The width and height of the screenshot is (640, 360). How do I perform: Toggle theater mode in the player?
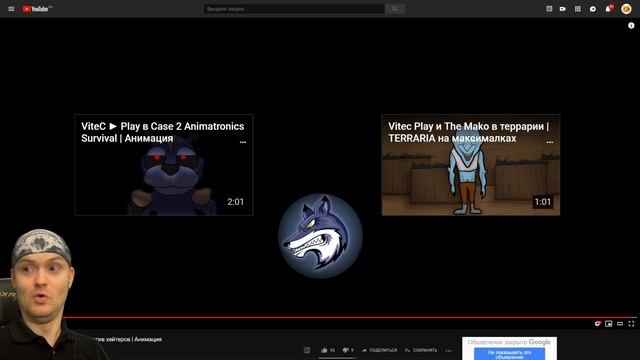[x=620, y=324]
